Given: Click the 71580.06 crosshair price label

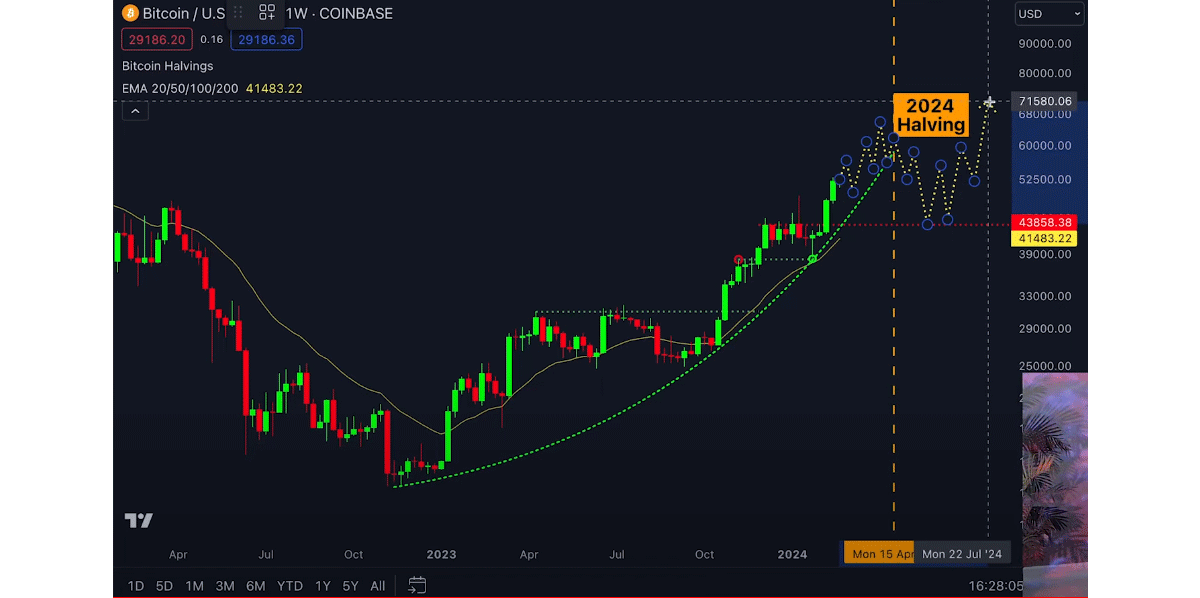Looking at the screenshot, I should 1045,101.
